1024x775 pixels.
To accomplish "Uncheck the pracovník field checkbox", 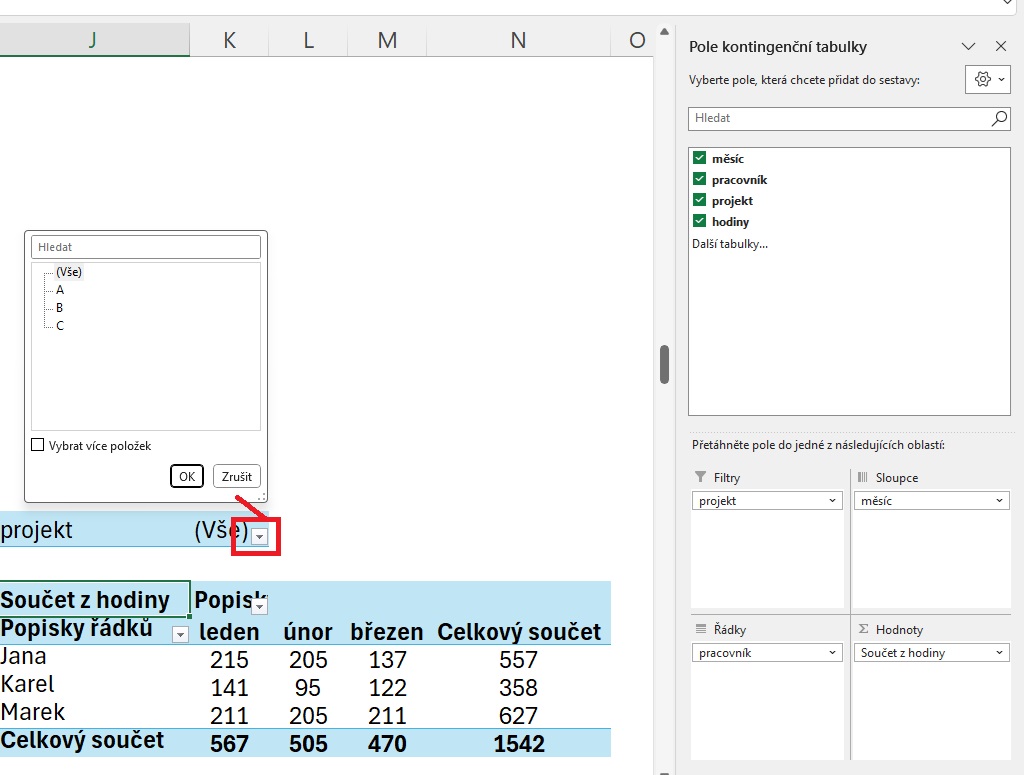I will pyautogui.click(x=700, y=180).
